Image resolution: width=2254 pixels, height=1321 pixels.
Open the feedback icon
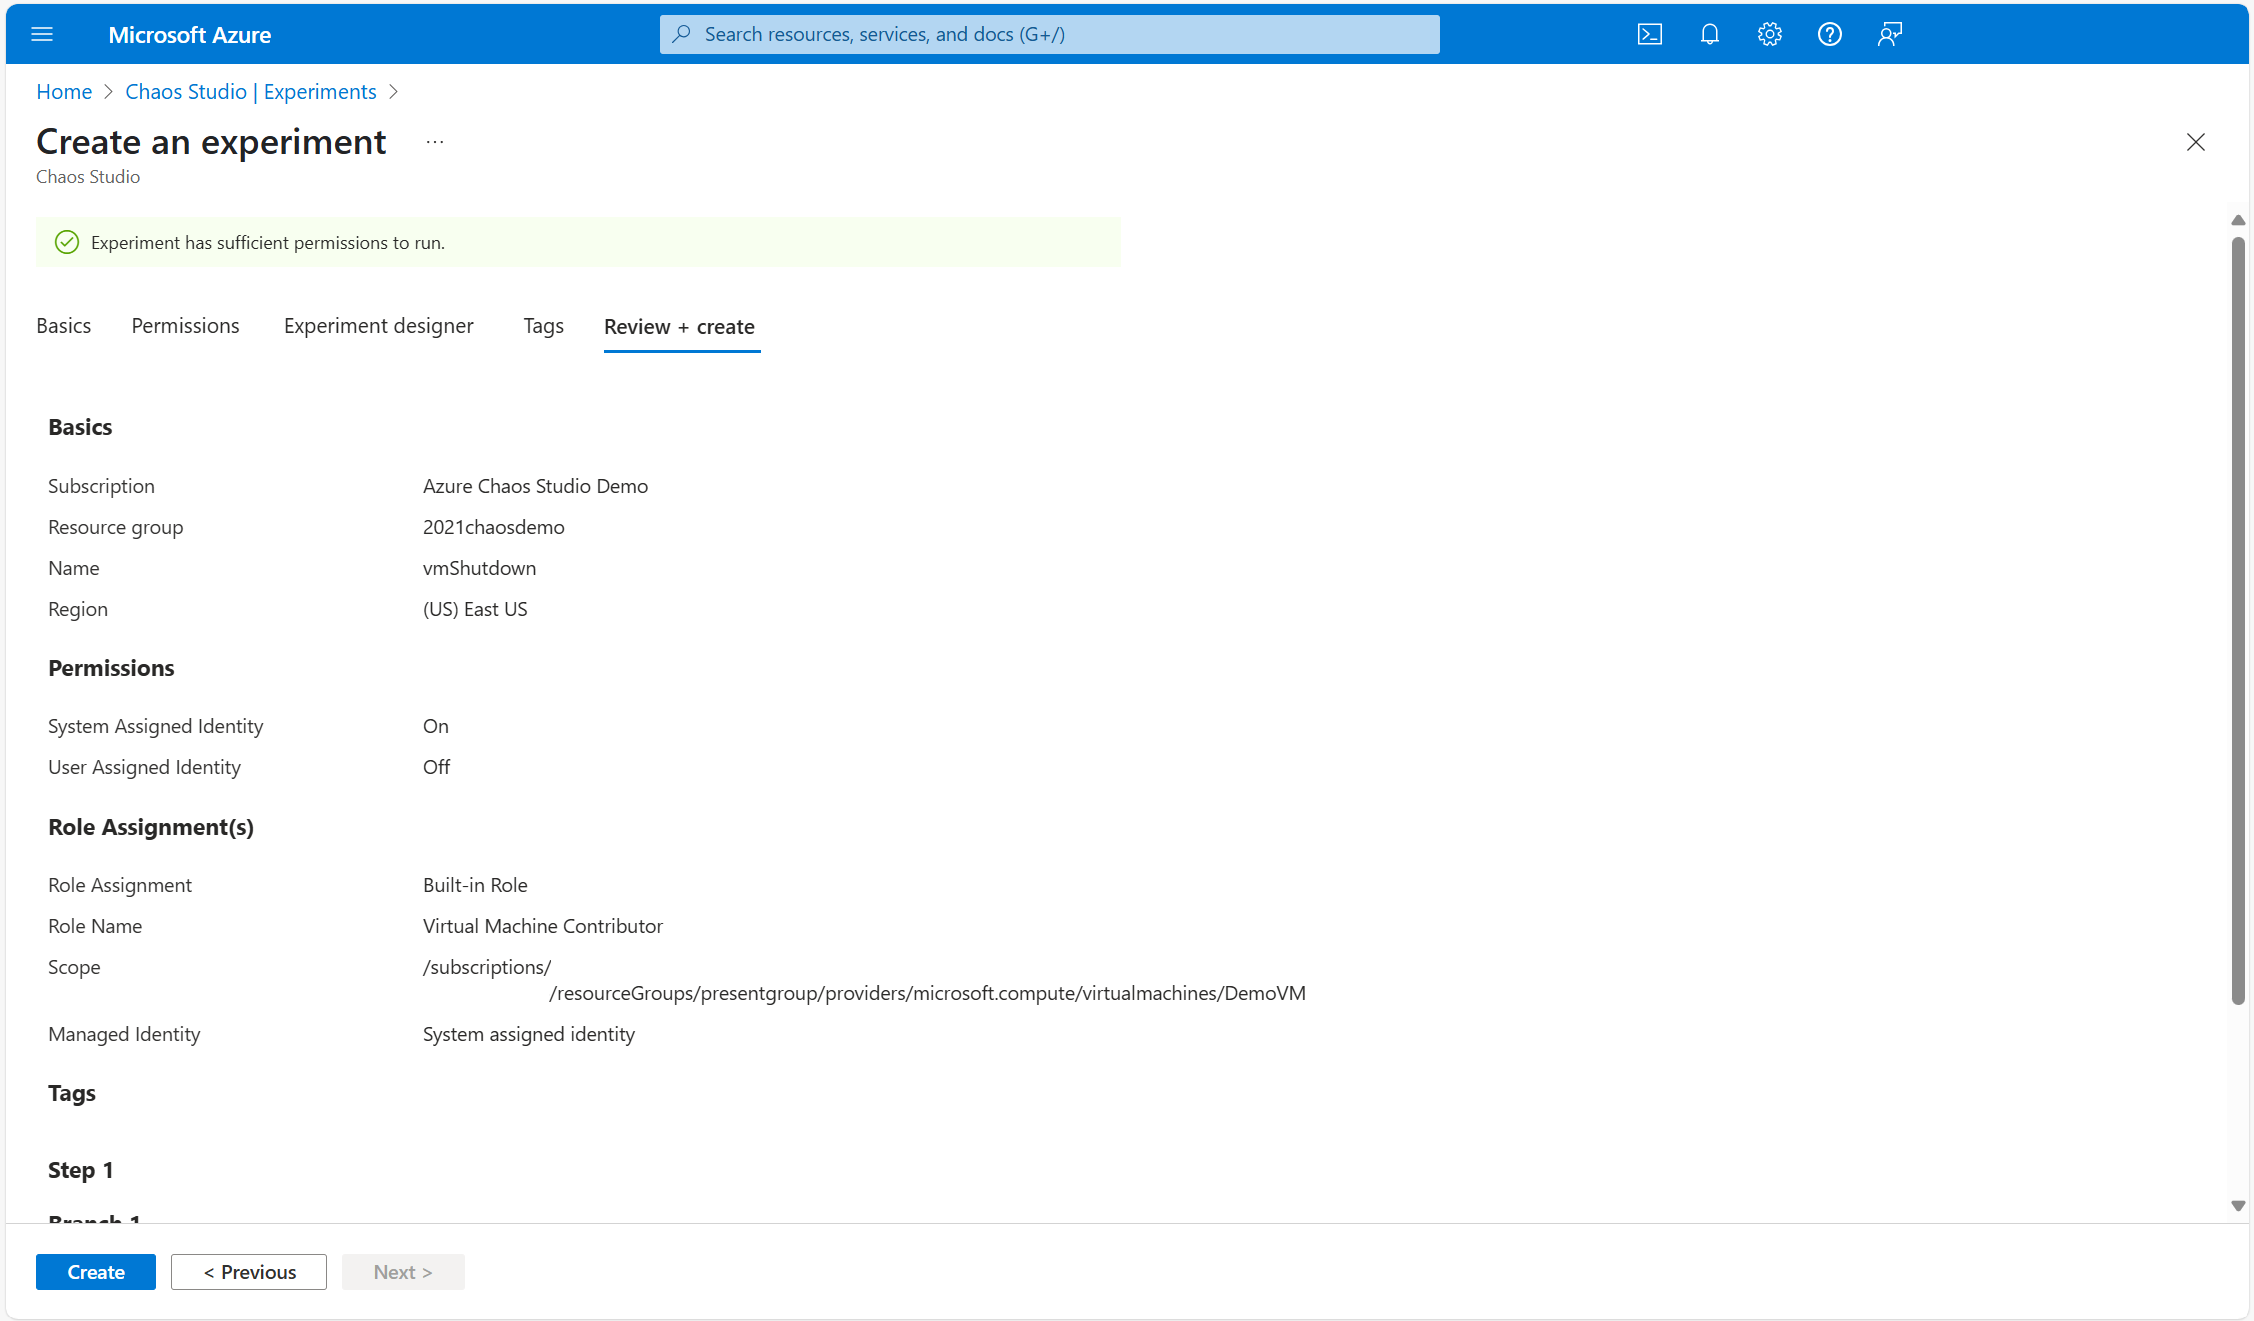coord(1889,35)
